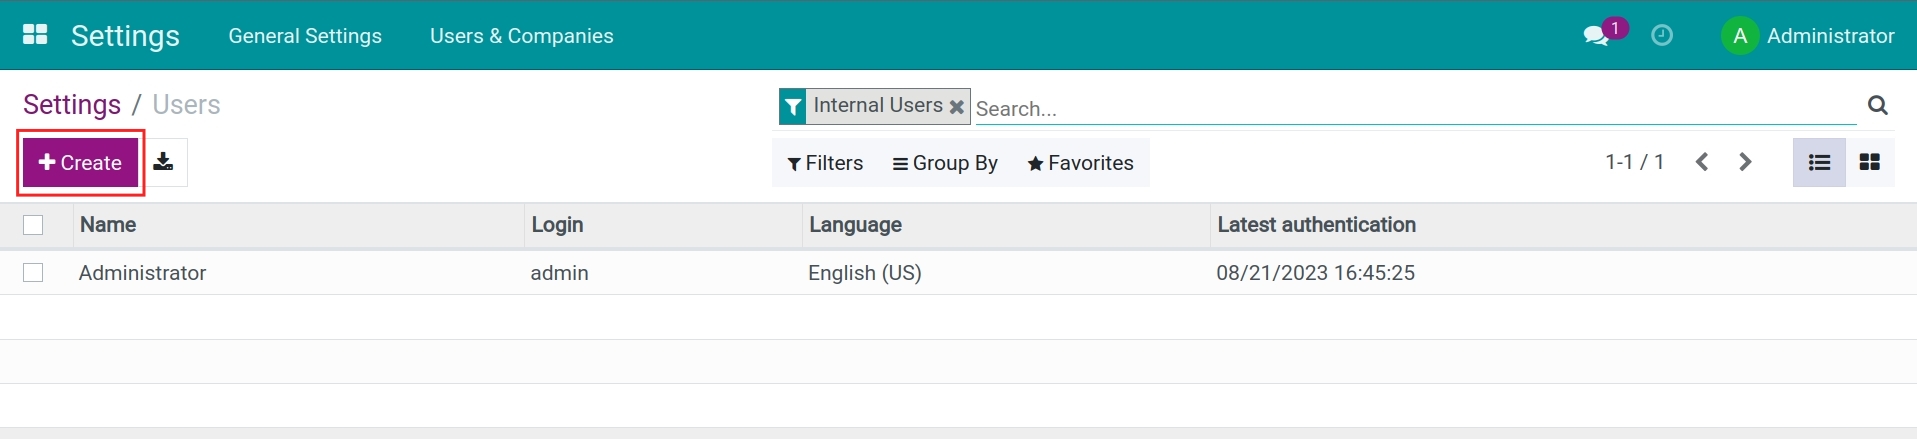Open the Favorites dropdown
The image size is (1917, 439).
click(1080, 163)
